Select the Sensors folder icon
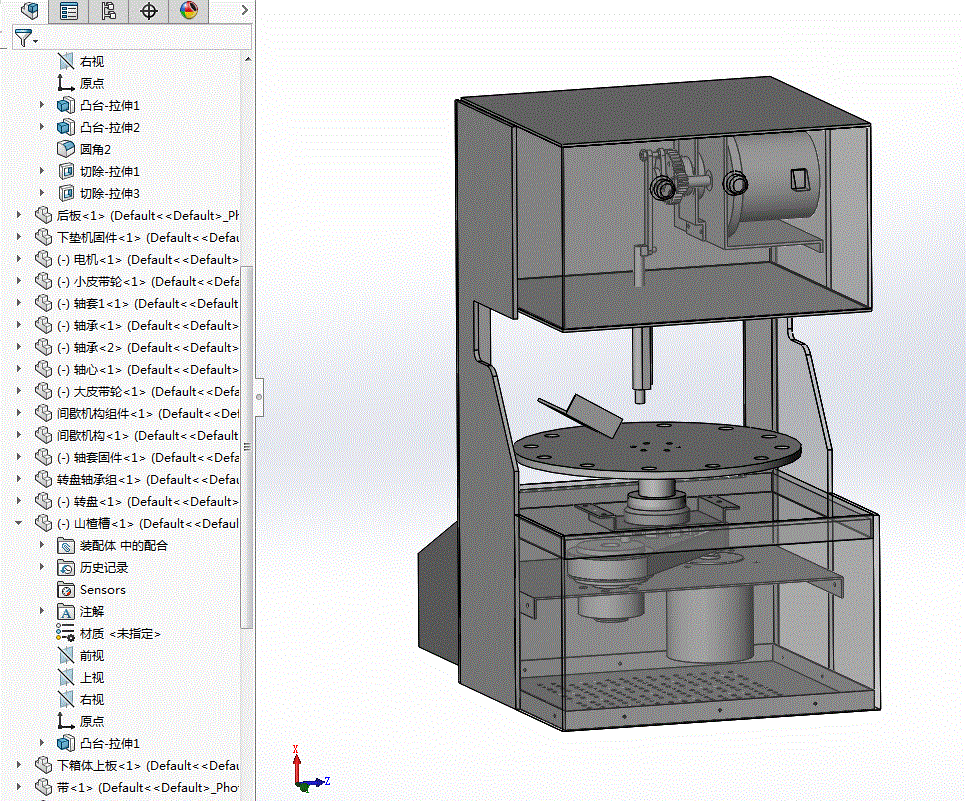966x801 pixels. pos(66,590)
